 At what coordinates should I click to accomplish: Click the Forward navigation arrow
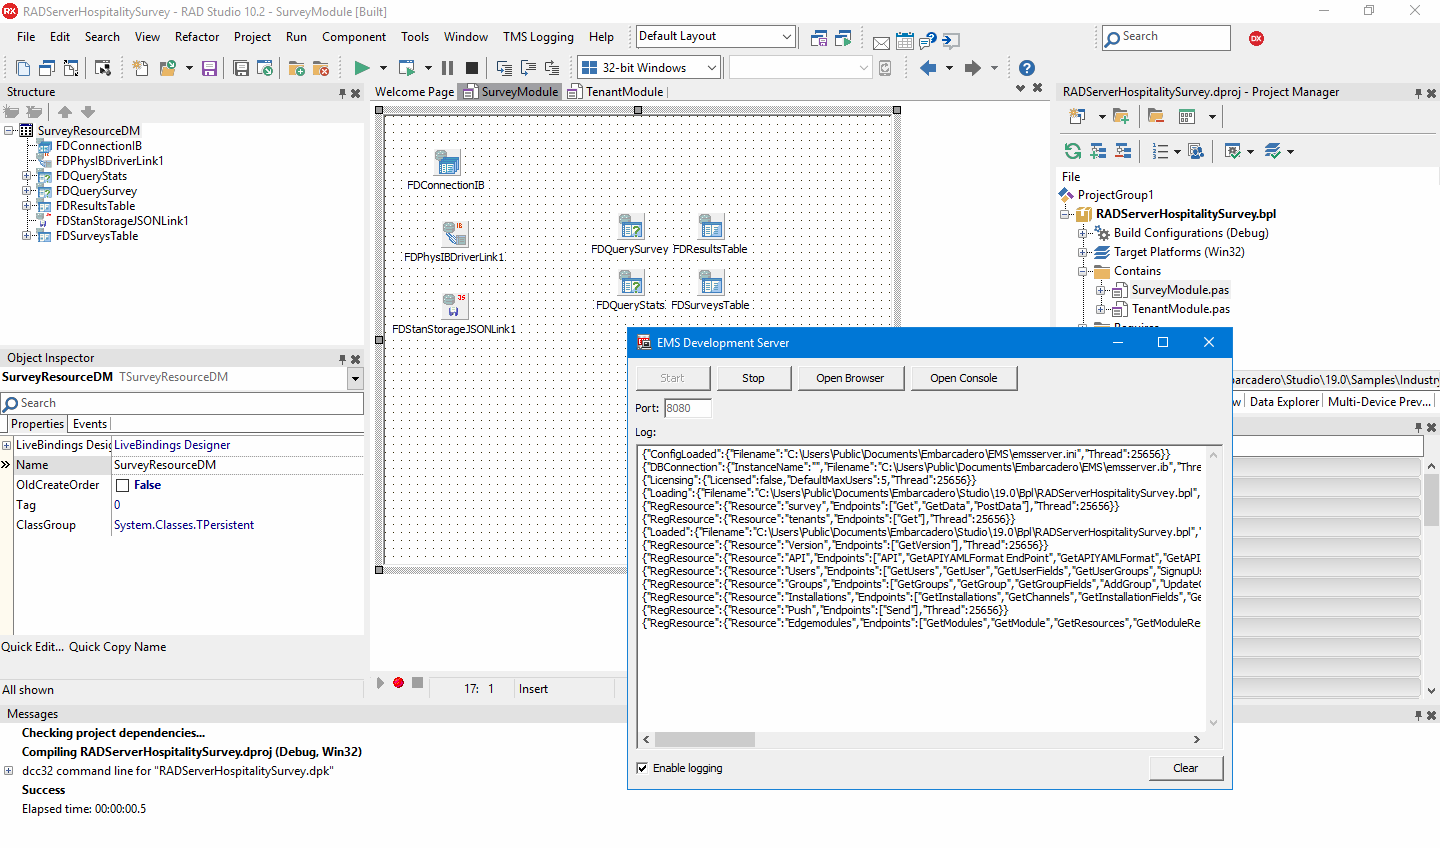point(973,68)
